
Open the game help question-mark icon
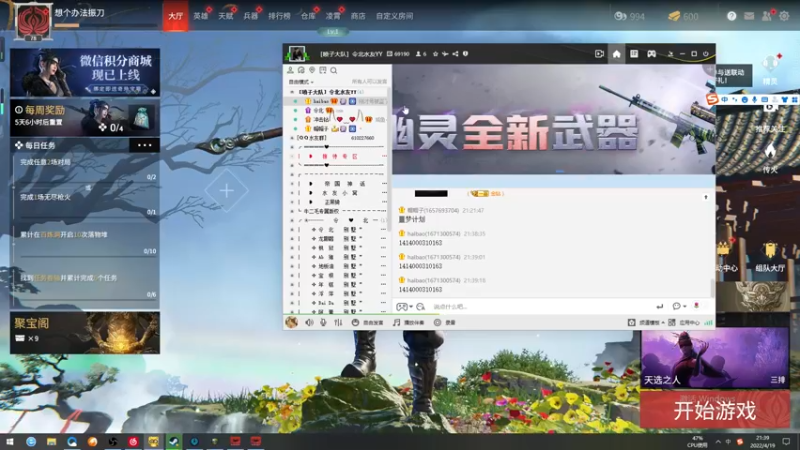pyautogui.click(x=732, y=16)
